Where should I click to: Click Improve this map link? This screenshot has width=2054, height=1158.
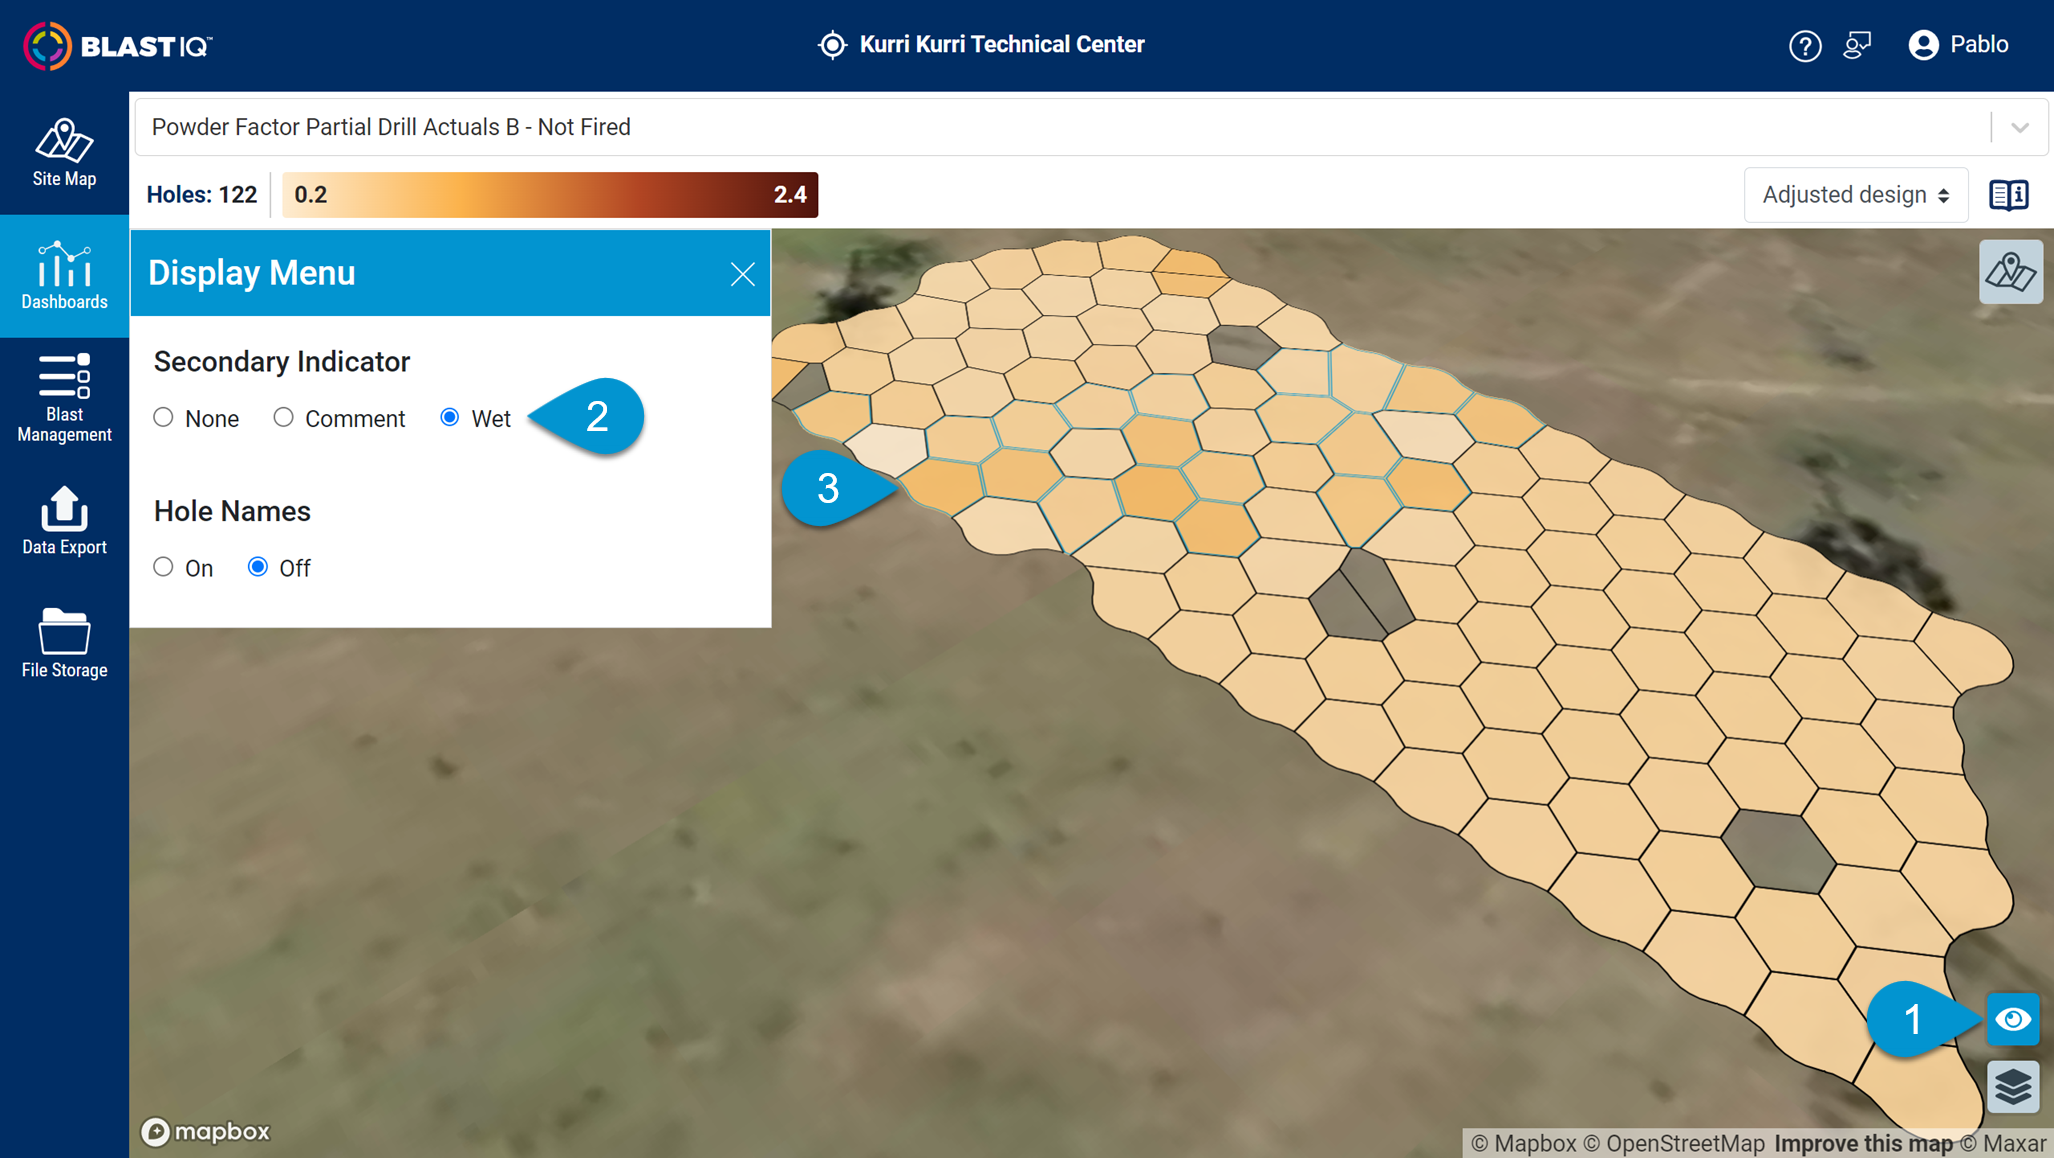coord(1863,1143)
